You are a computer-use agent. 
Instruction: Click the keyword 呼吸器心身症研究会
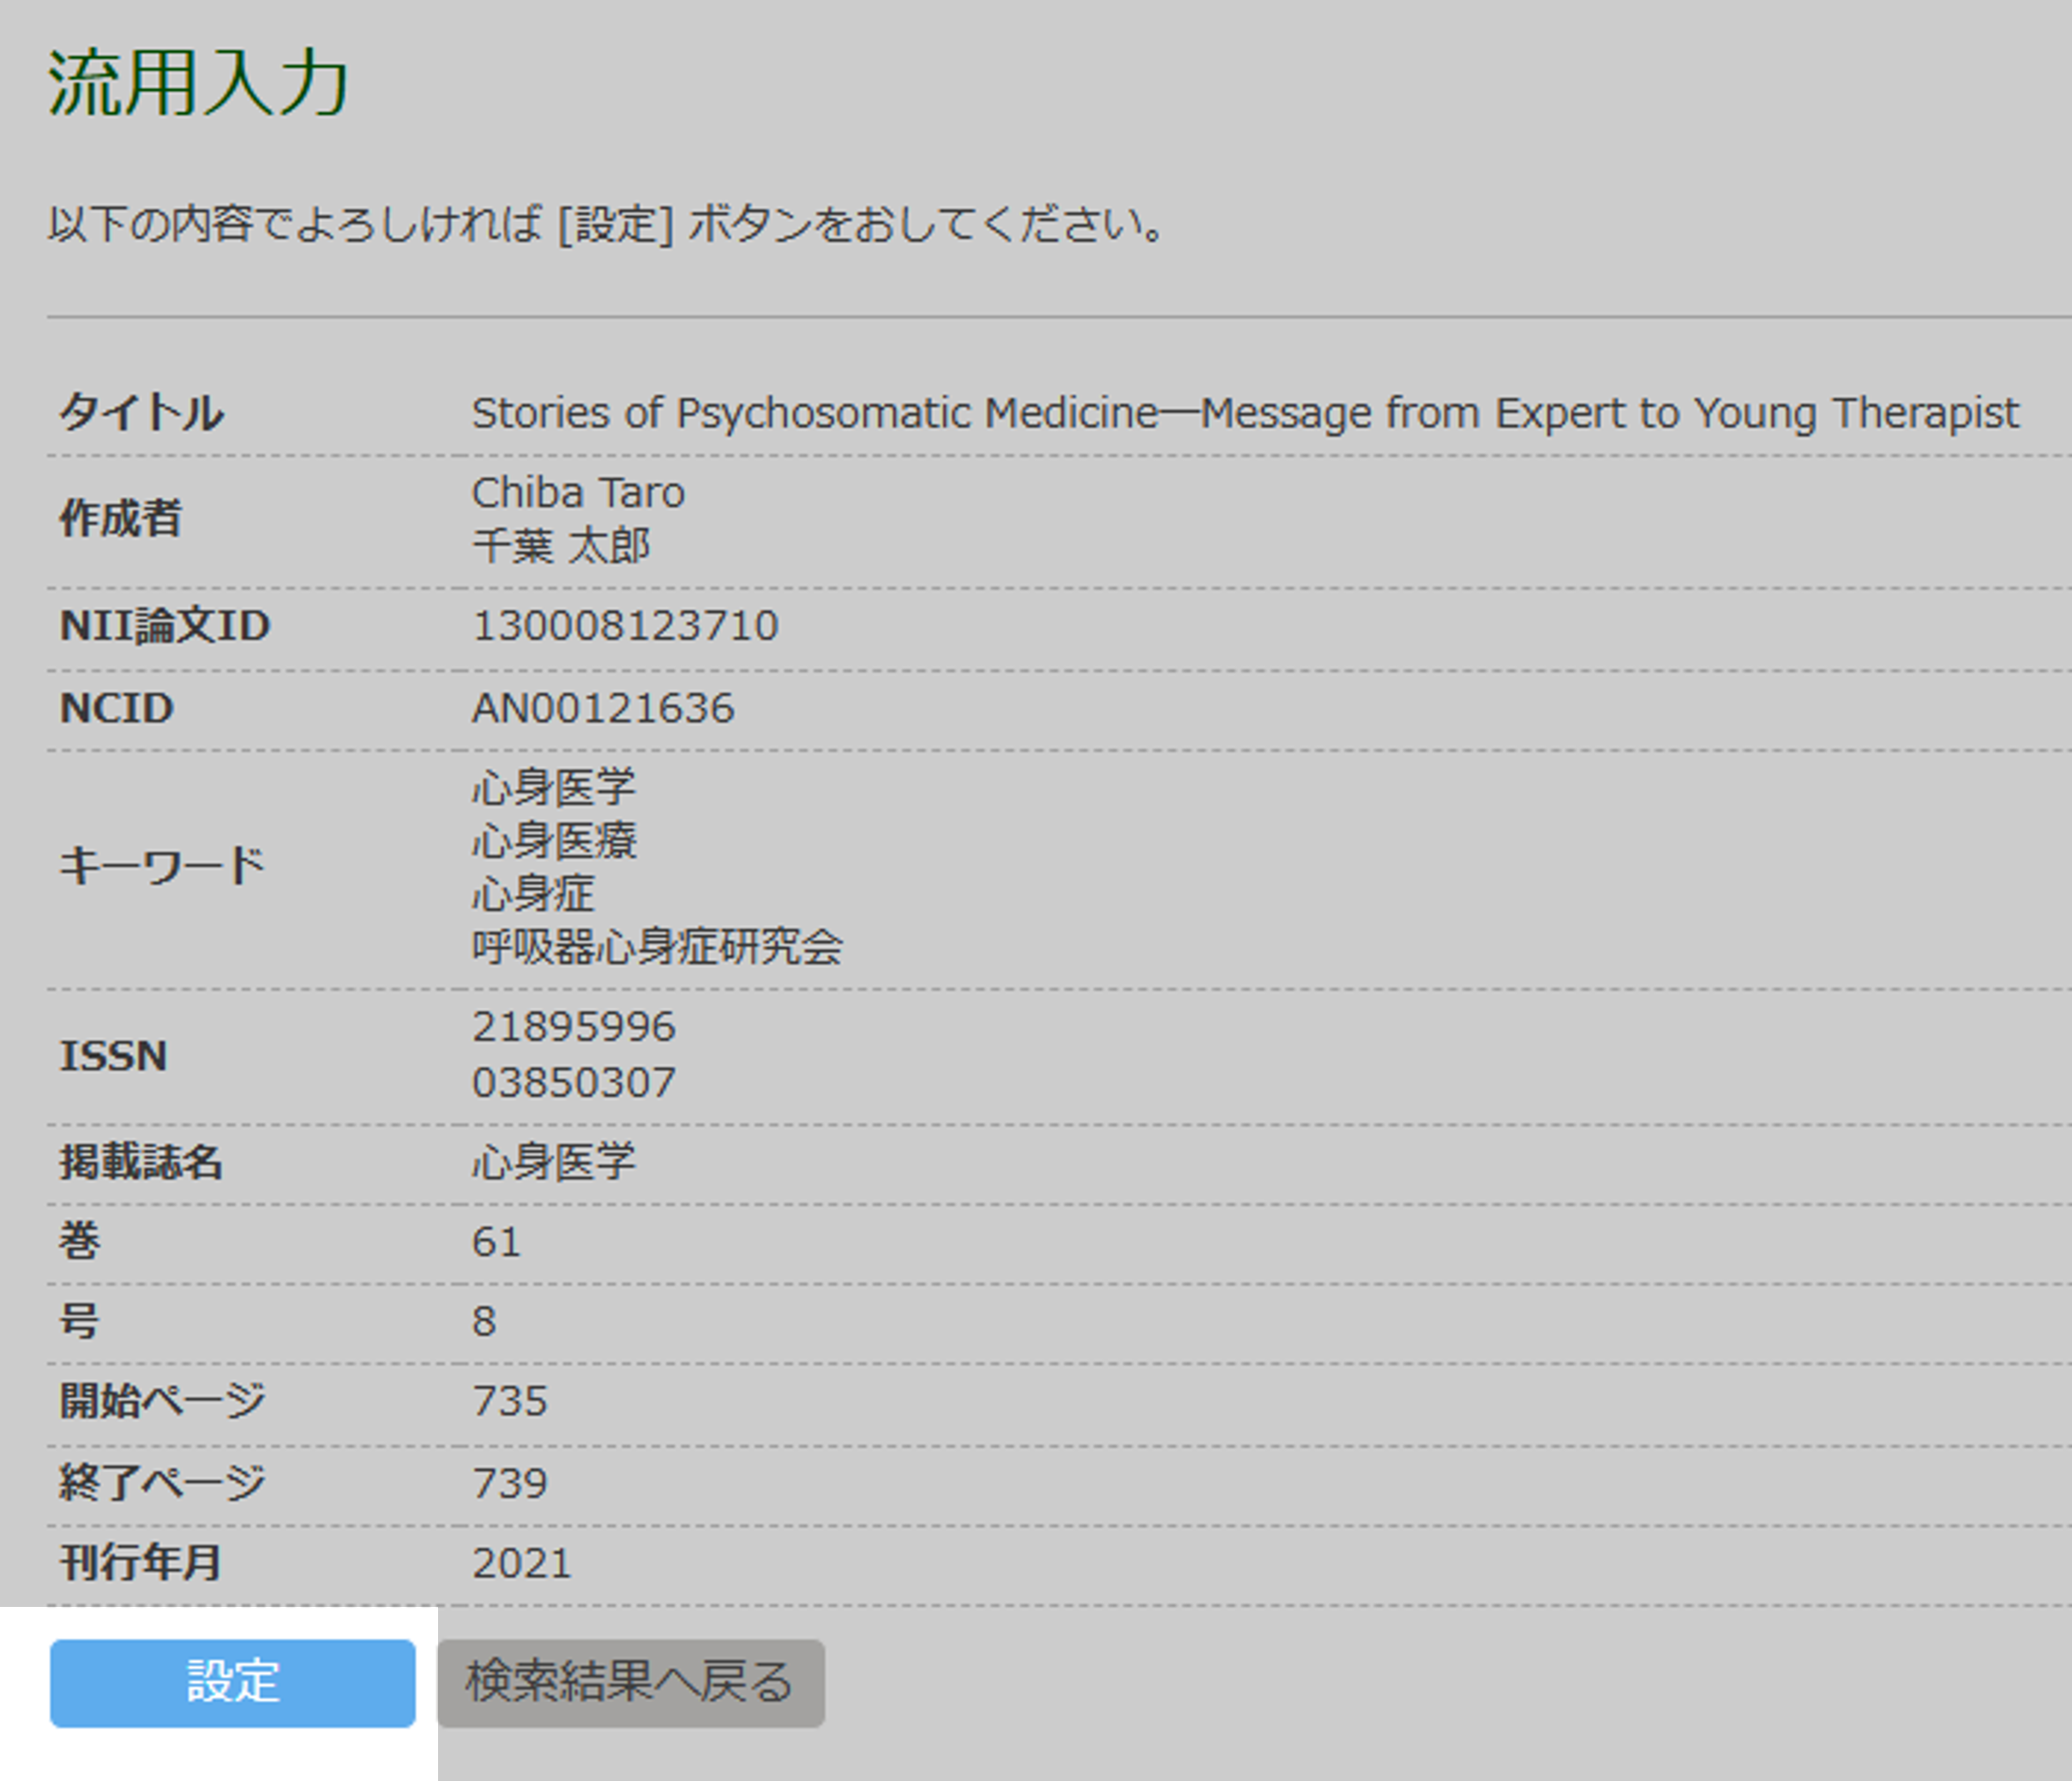click(x=657, y=946)
